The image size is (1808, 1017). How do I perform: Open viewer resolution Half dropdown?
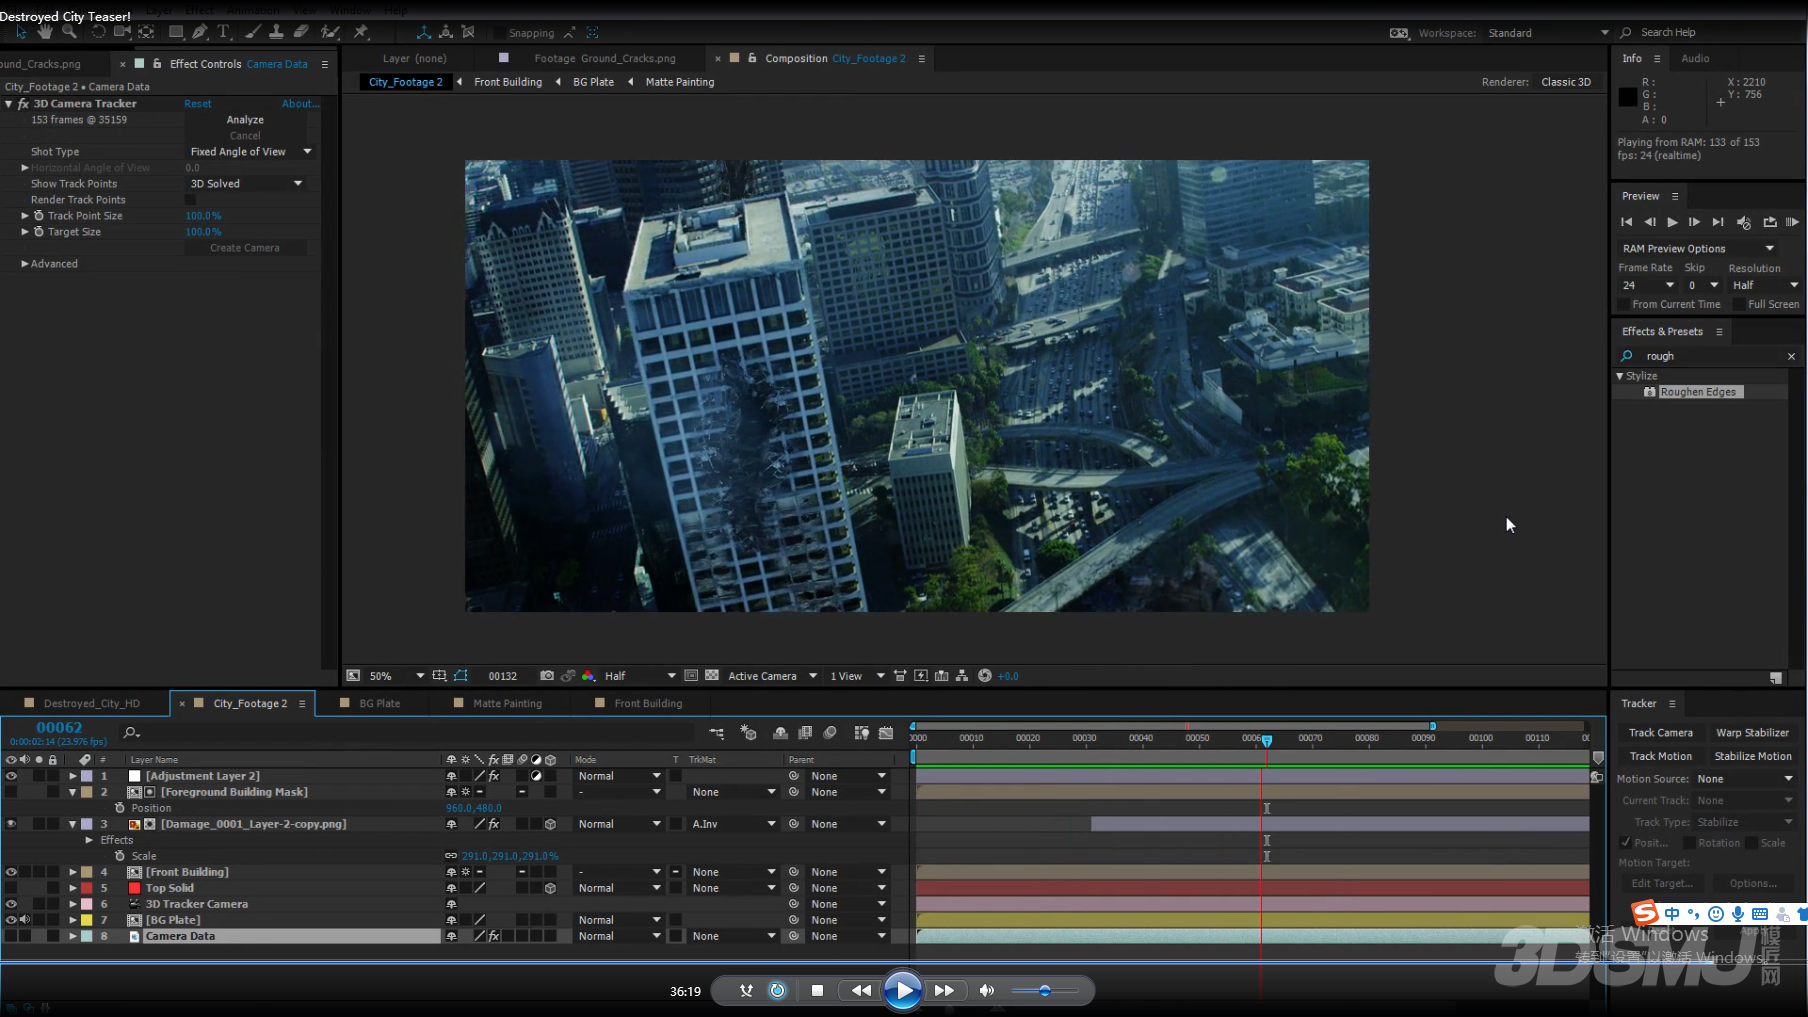click(640, 676)
